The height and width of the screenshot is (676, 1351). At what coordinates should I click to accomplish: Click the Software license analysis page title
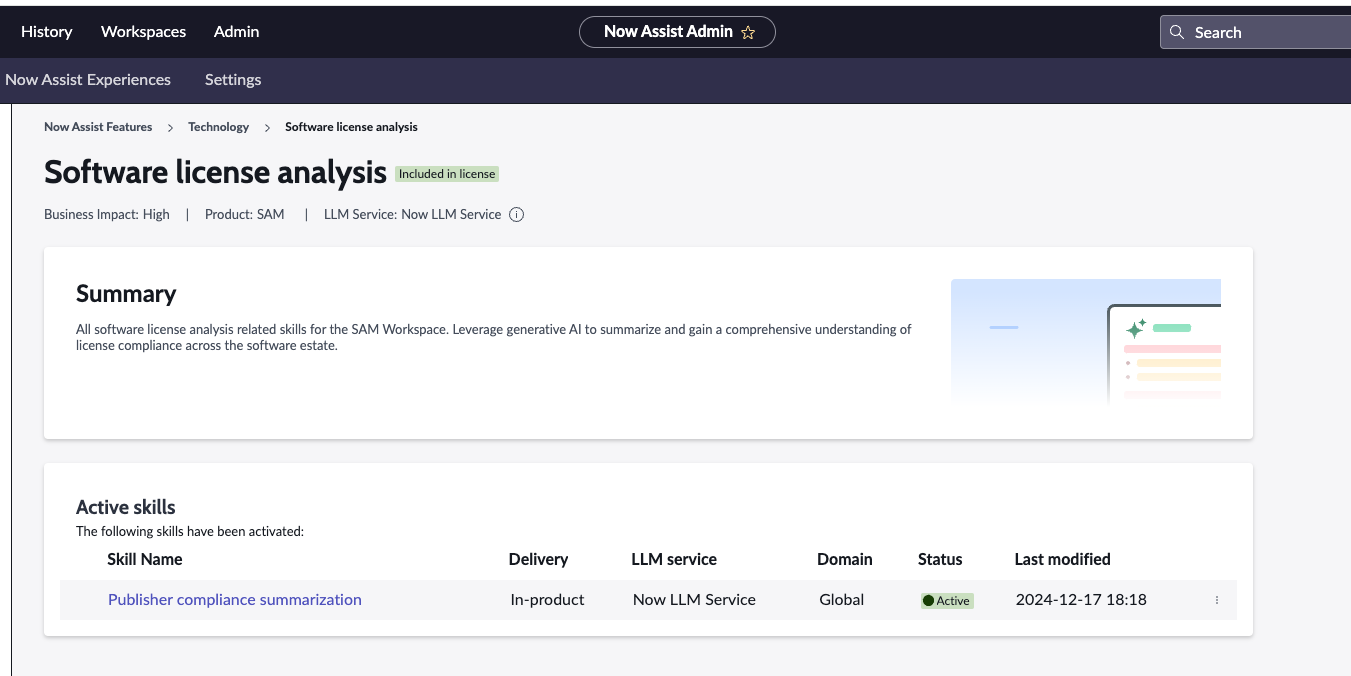215,172
